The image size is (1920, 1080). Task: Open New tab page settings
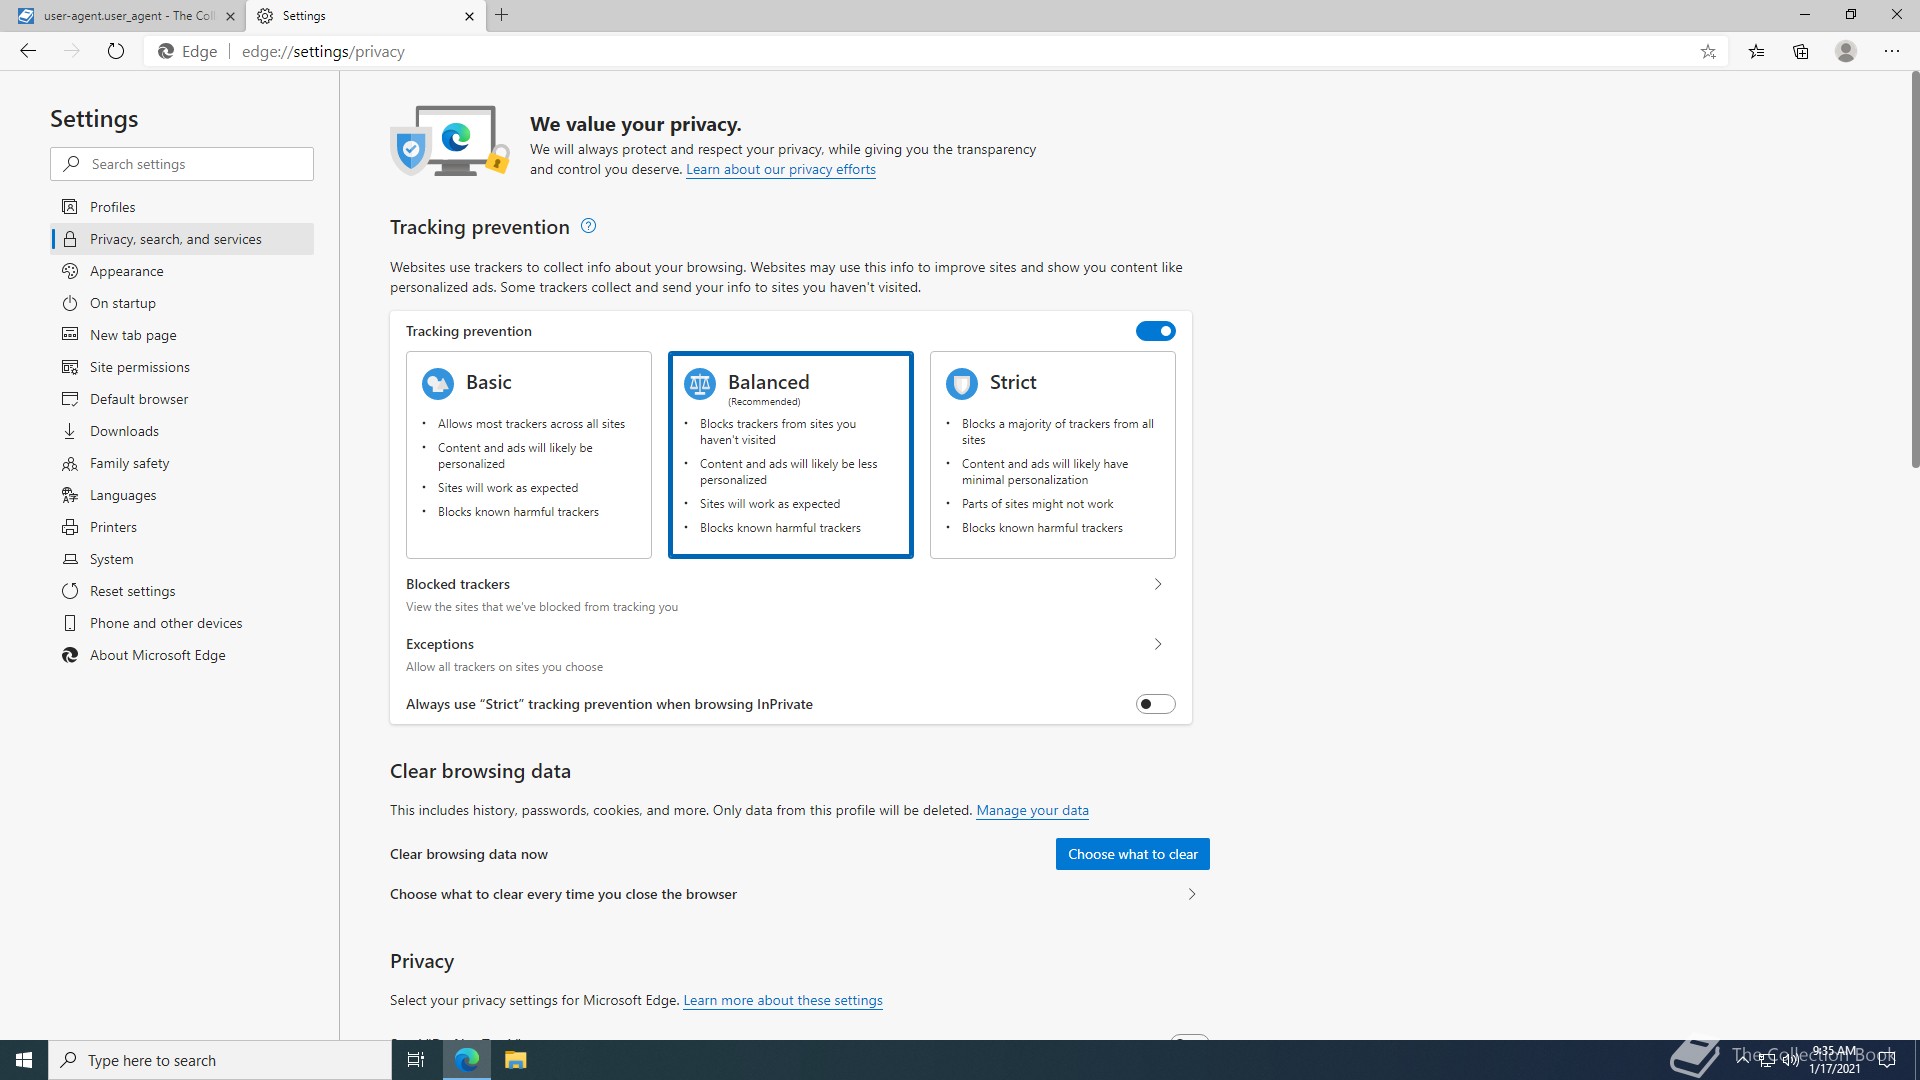pos(182,335)
